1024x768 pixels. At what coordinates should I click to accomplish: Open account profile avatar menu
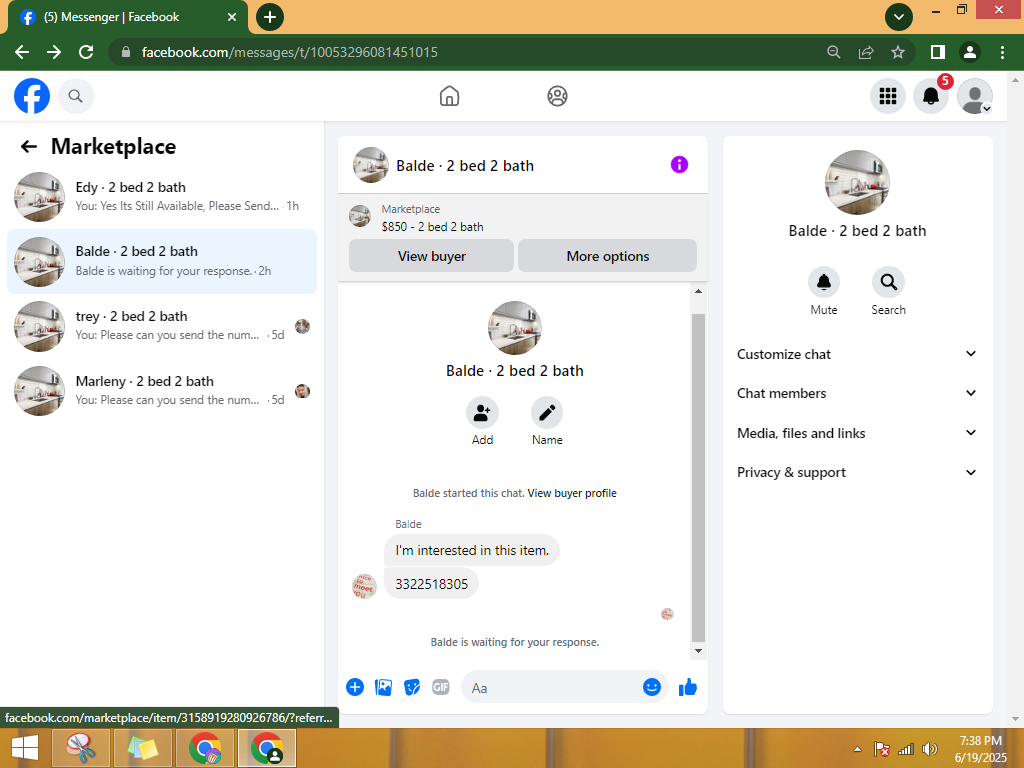(975, 96)
